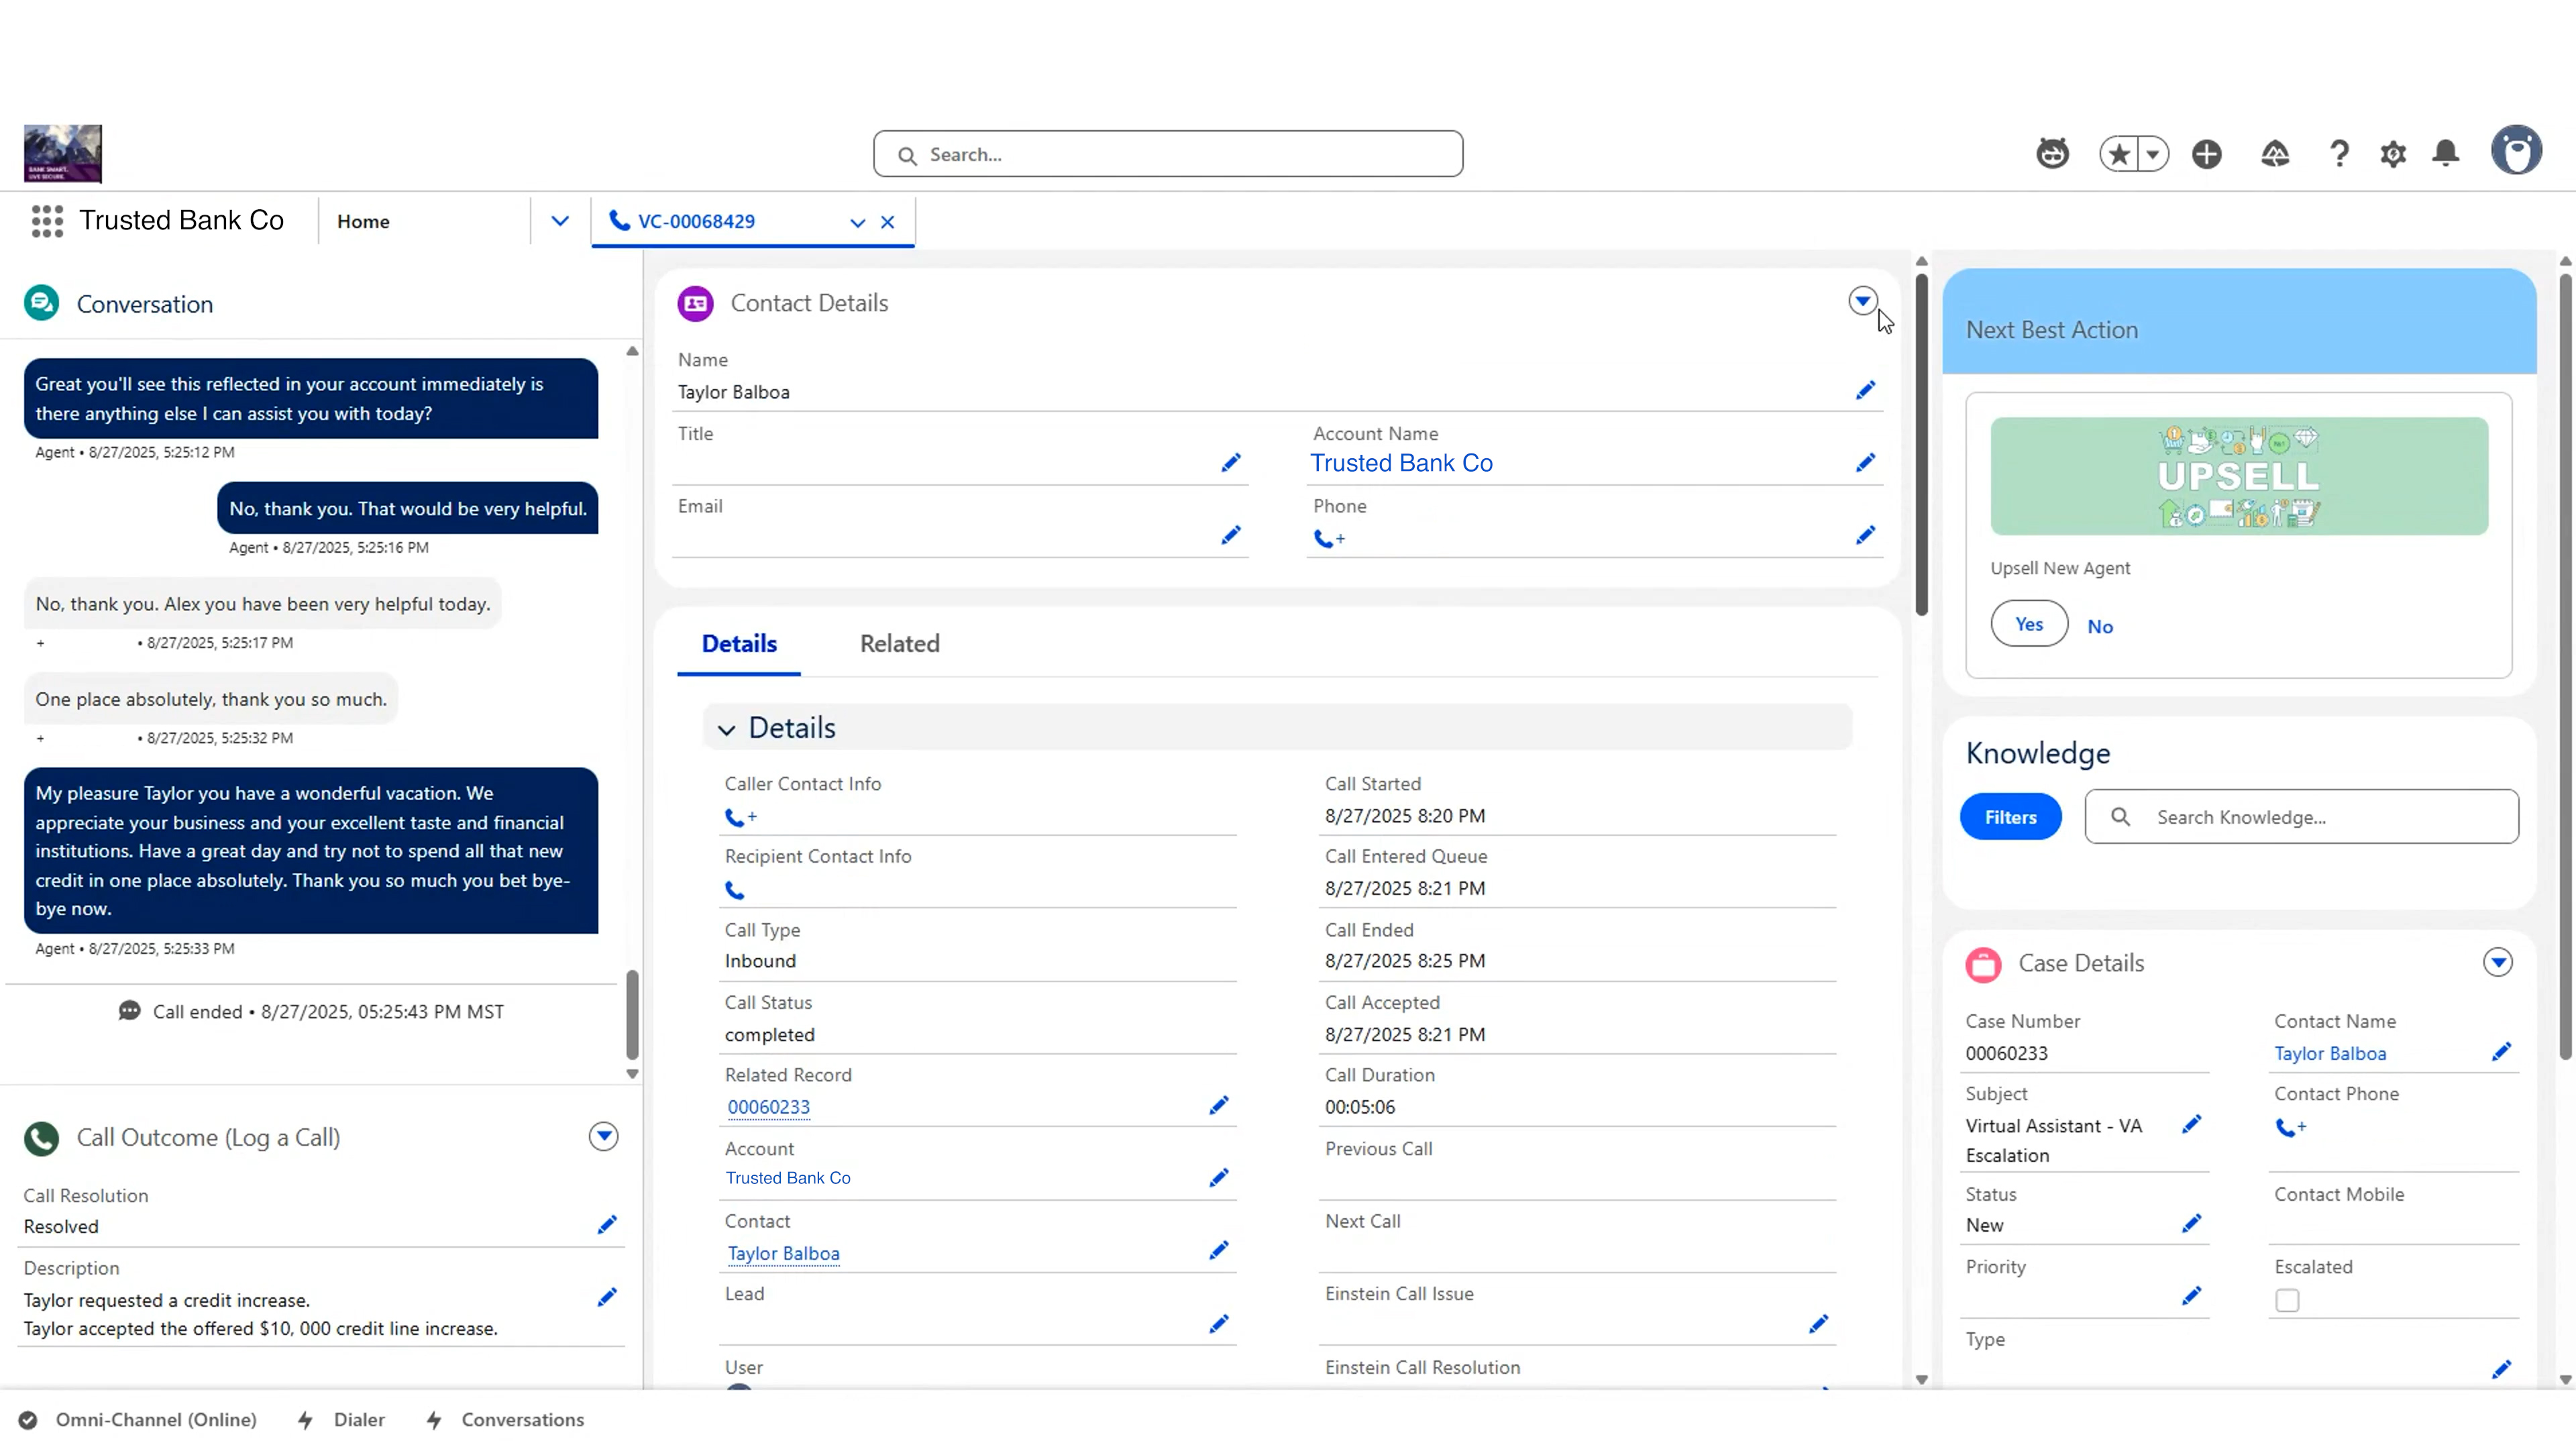Click the Global Actions plus icon
The width and height of the screenshot is (2576, 1449).
(2208, 153)
